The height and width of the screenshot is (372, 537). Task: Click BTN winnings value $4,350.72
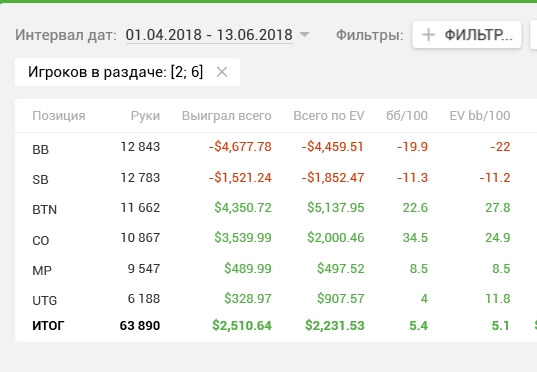243,208
